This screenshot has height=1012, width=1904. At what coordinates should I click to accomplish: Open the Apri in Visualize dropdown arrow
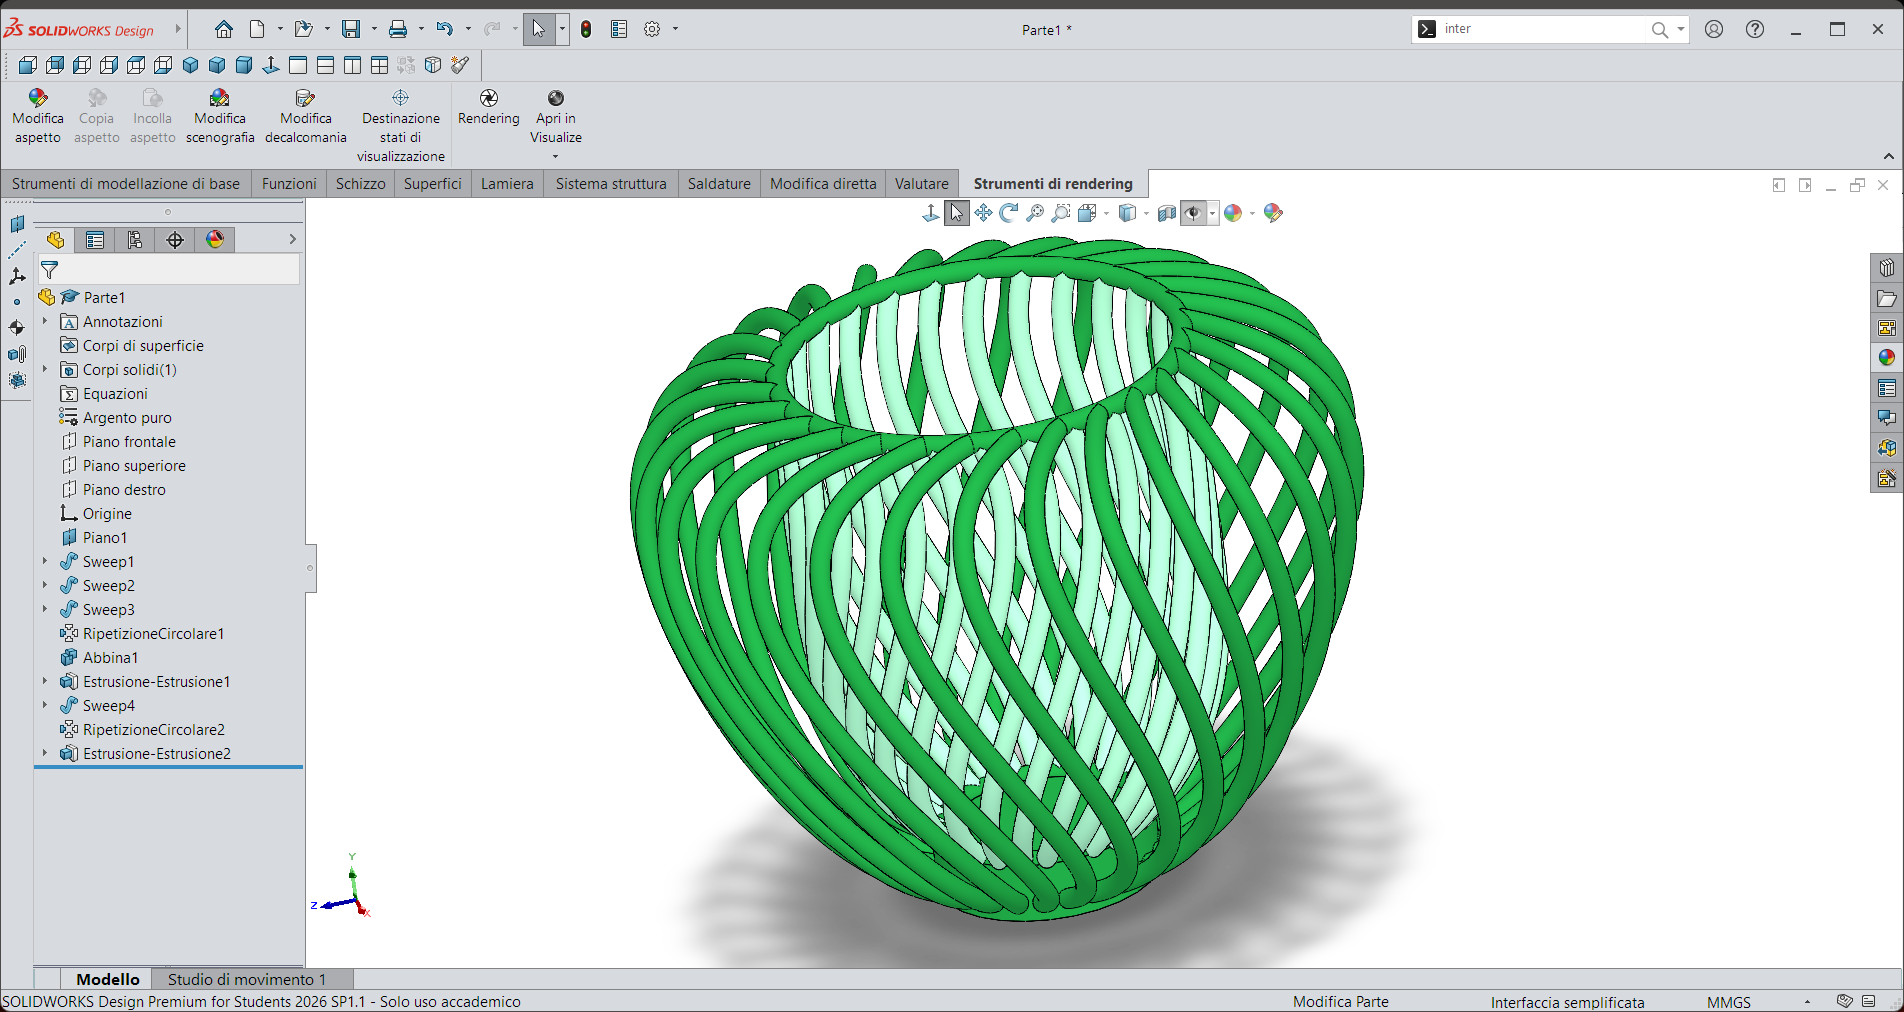click(556, 156)
